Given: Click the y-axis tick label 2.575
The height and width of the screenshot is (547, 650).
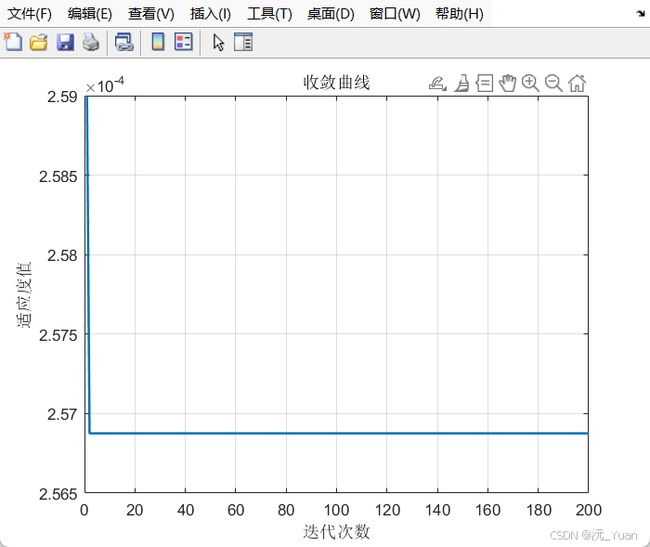Looking at the screenshot, I should (x=58, y=335).
